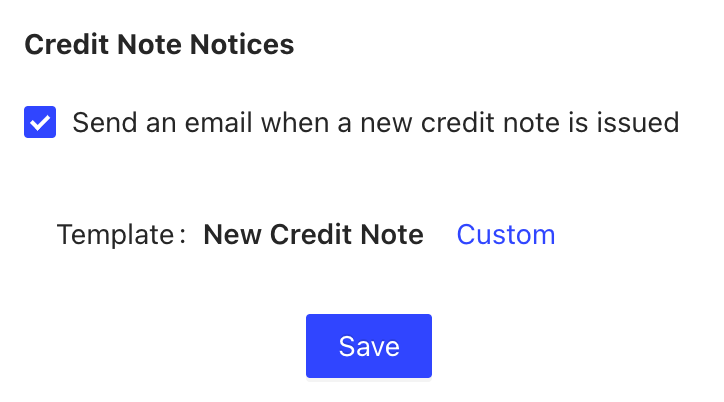This screenshot has height=402, width=724.
Task: Click the Save button
Action: pos(368,346)
